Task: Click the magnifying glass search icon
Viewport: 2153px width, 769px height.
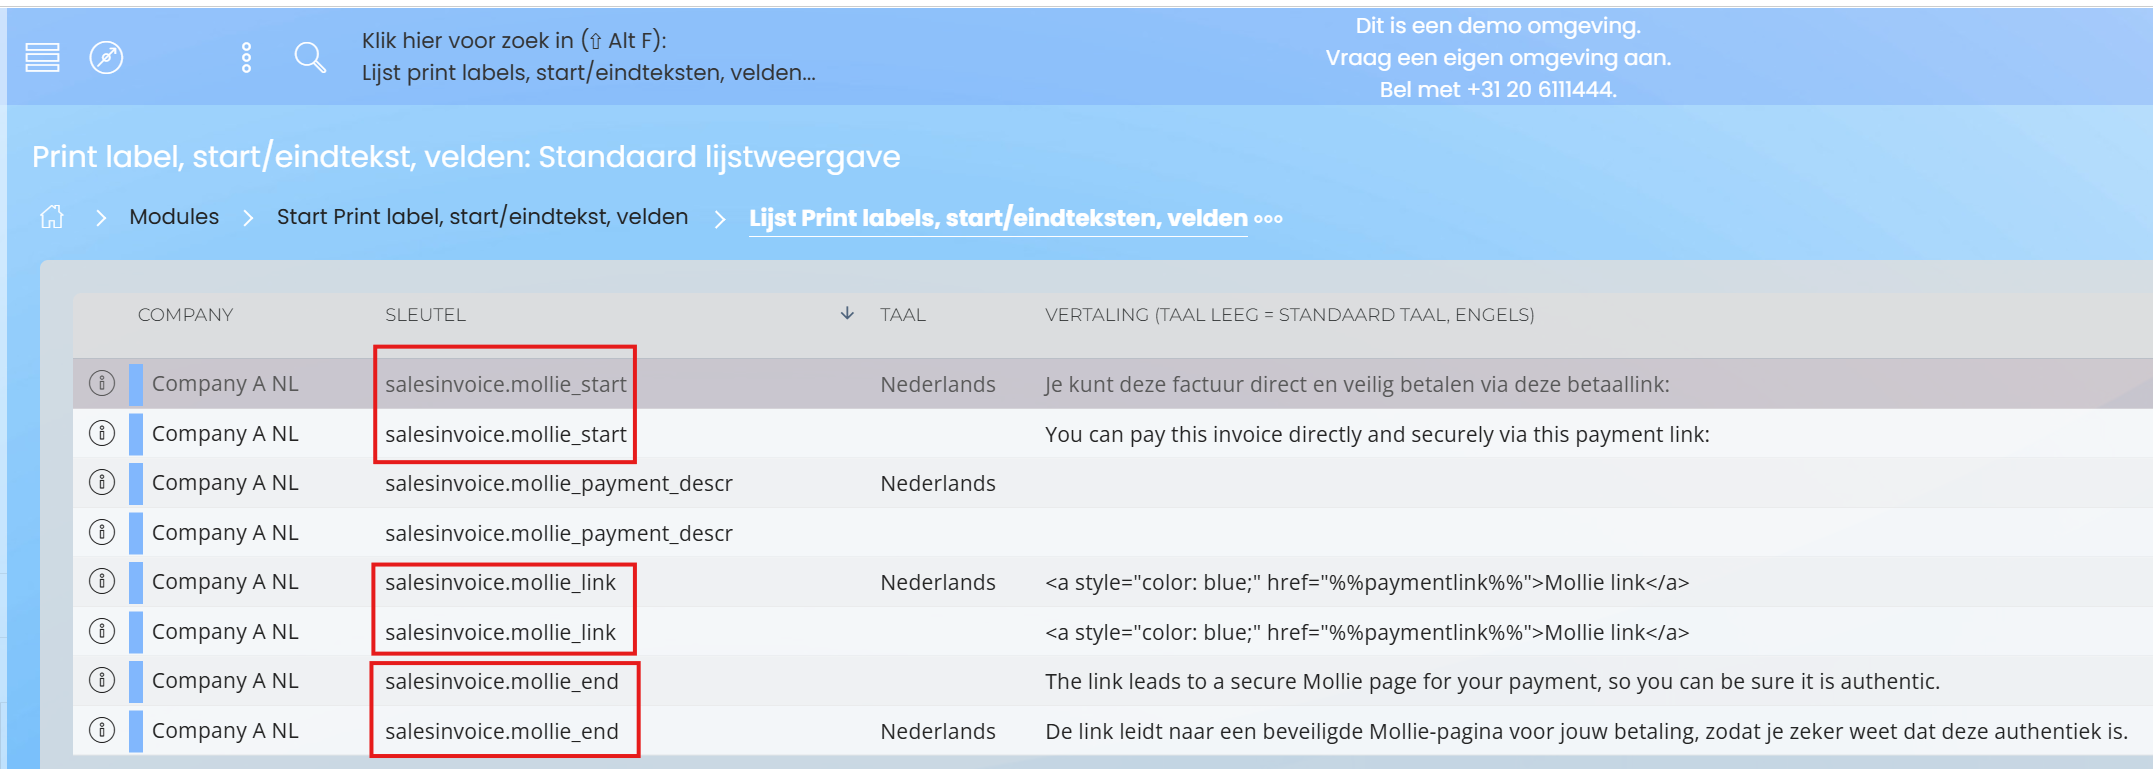Action: 310,58
